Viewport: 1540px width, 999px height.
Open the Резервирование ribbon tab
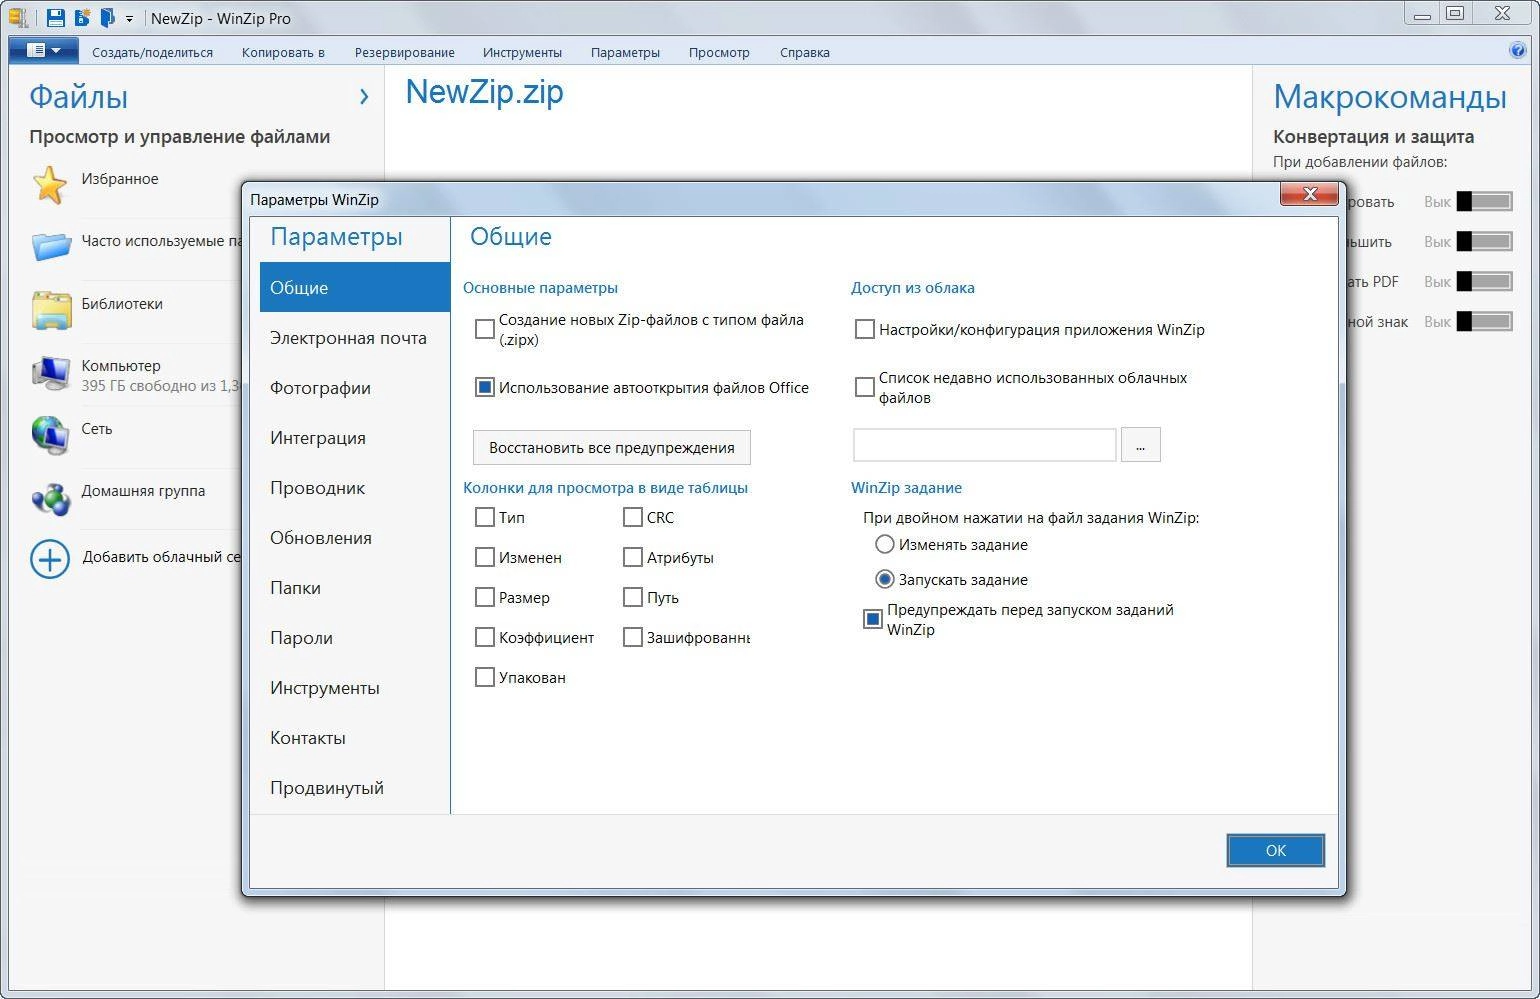404,52
